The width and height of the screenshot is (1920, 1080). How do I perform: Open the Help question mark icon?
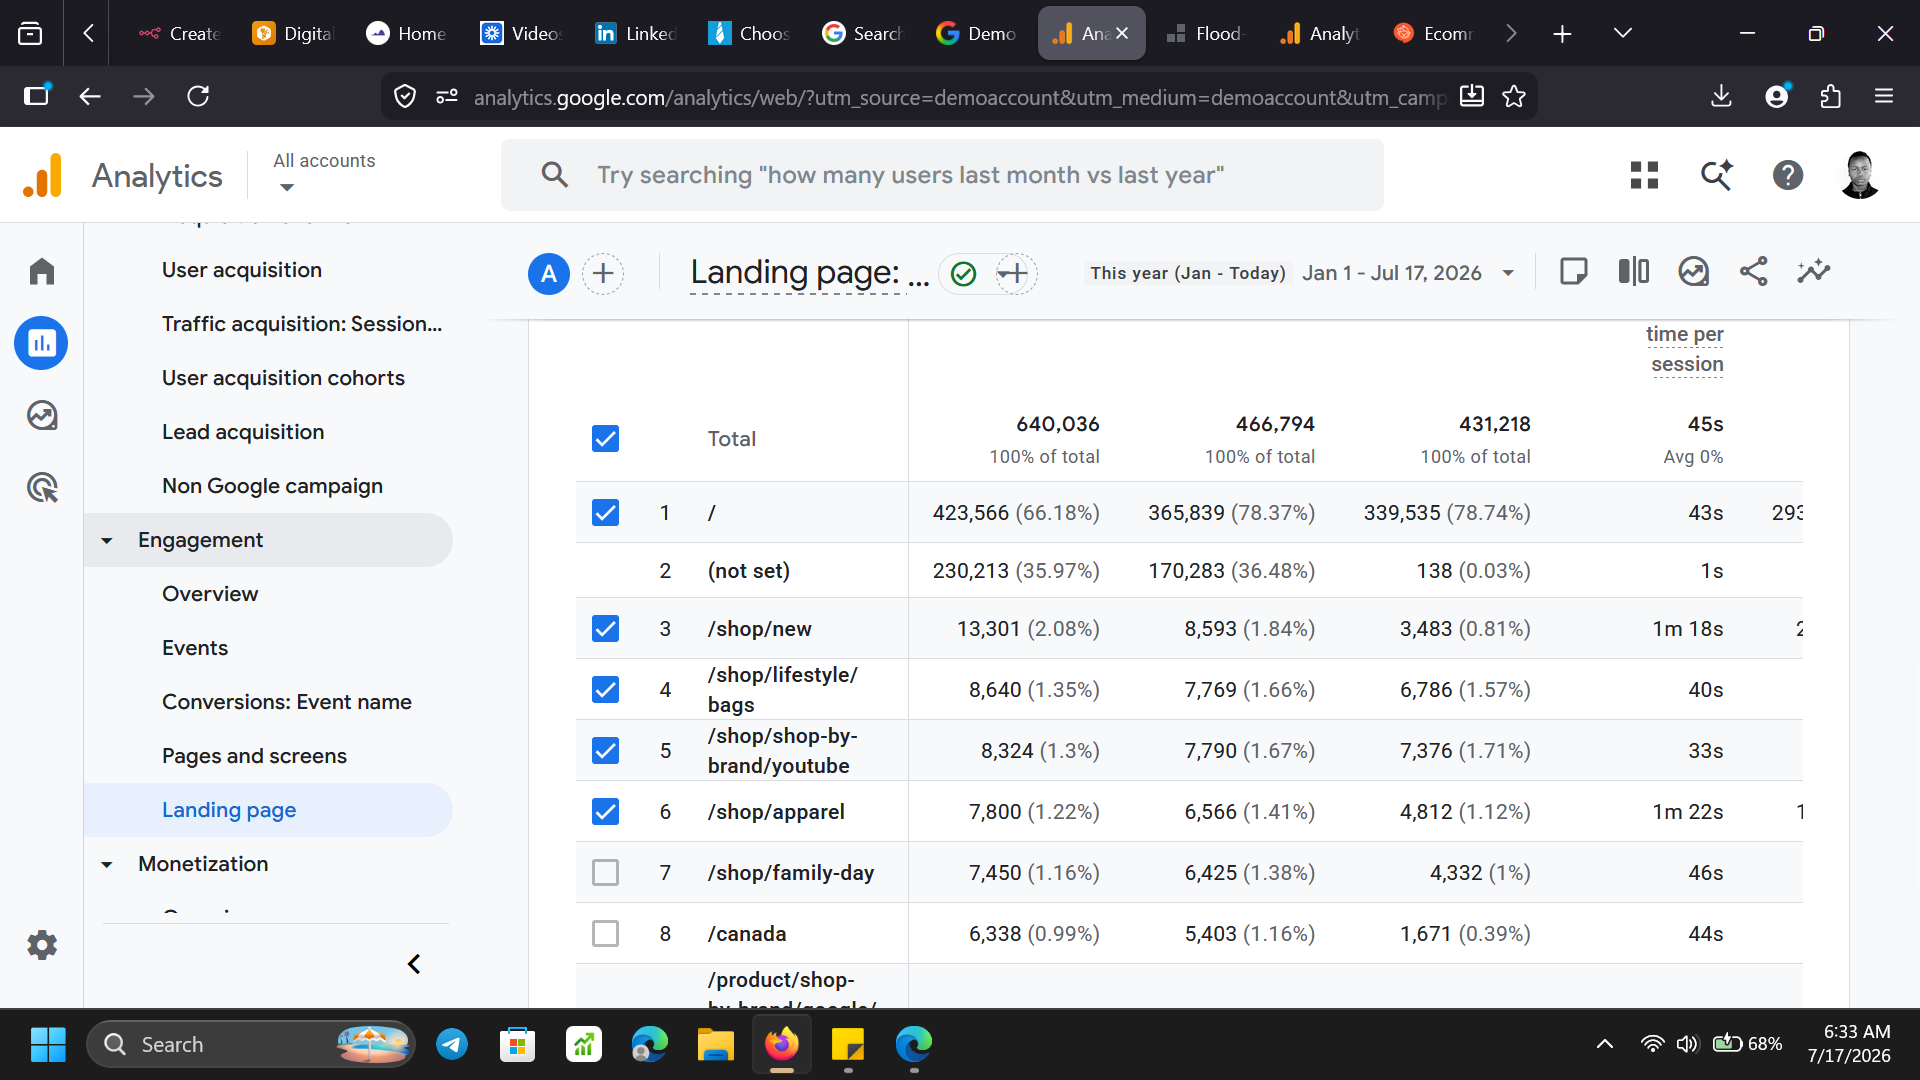tap(1788, 175)
